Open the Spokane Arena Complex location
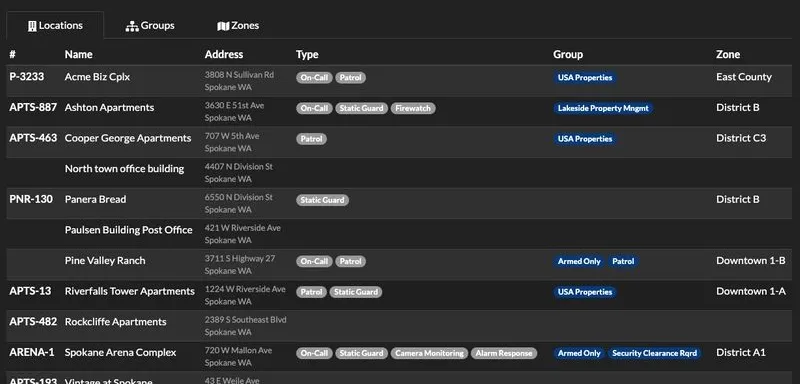 click(120, 352)
